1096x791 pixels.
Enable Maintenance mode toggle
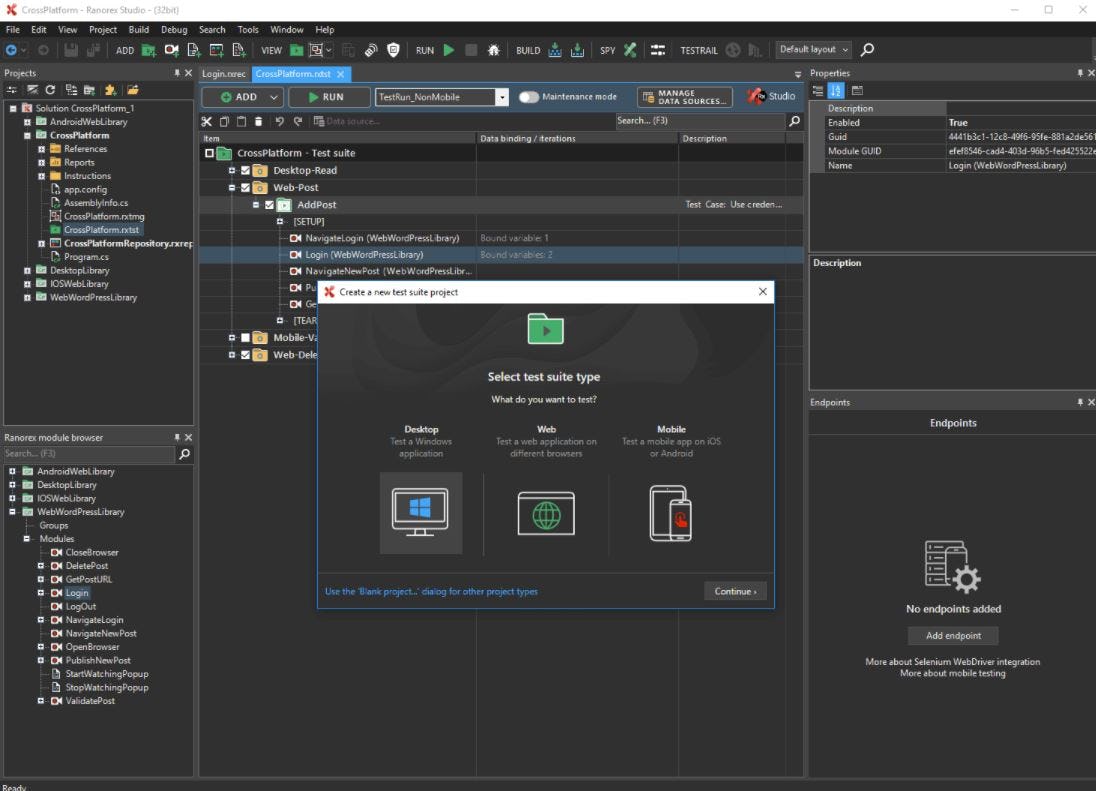tap(528, 95)
